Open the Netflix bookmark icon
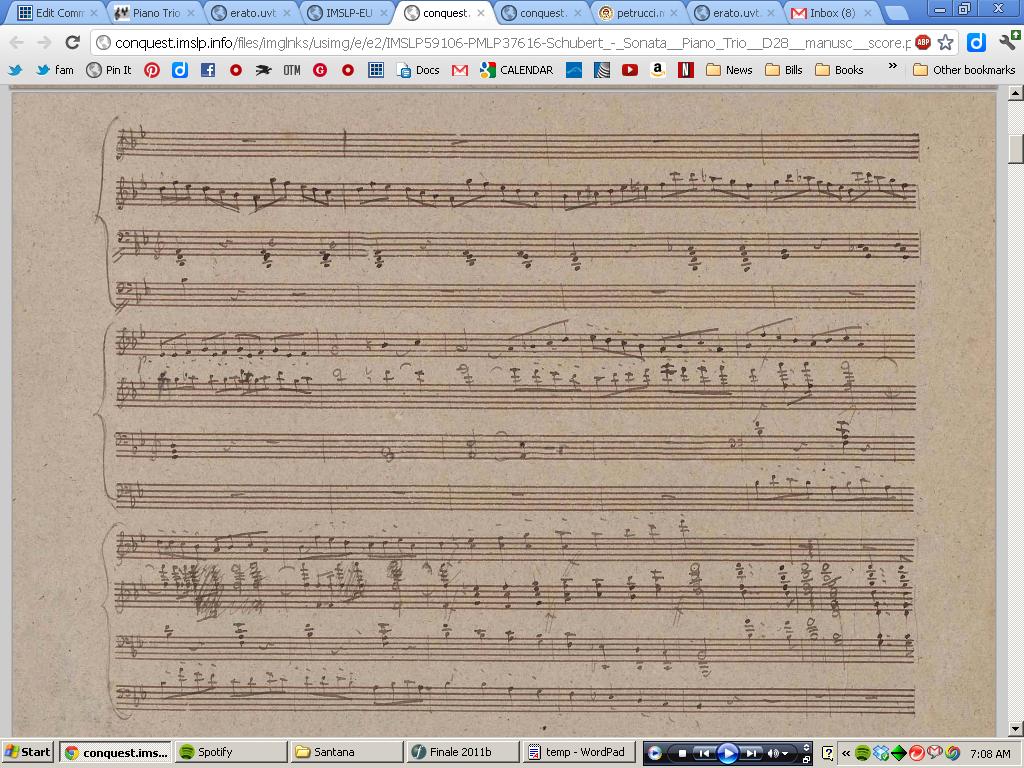 point(686,70)
